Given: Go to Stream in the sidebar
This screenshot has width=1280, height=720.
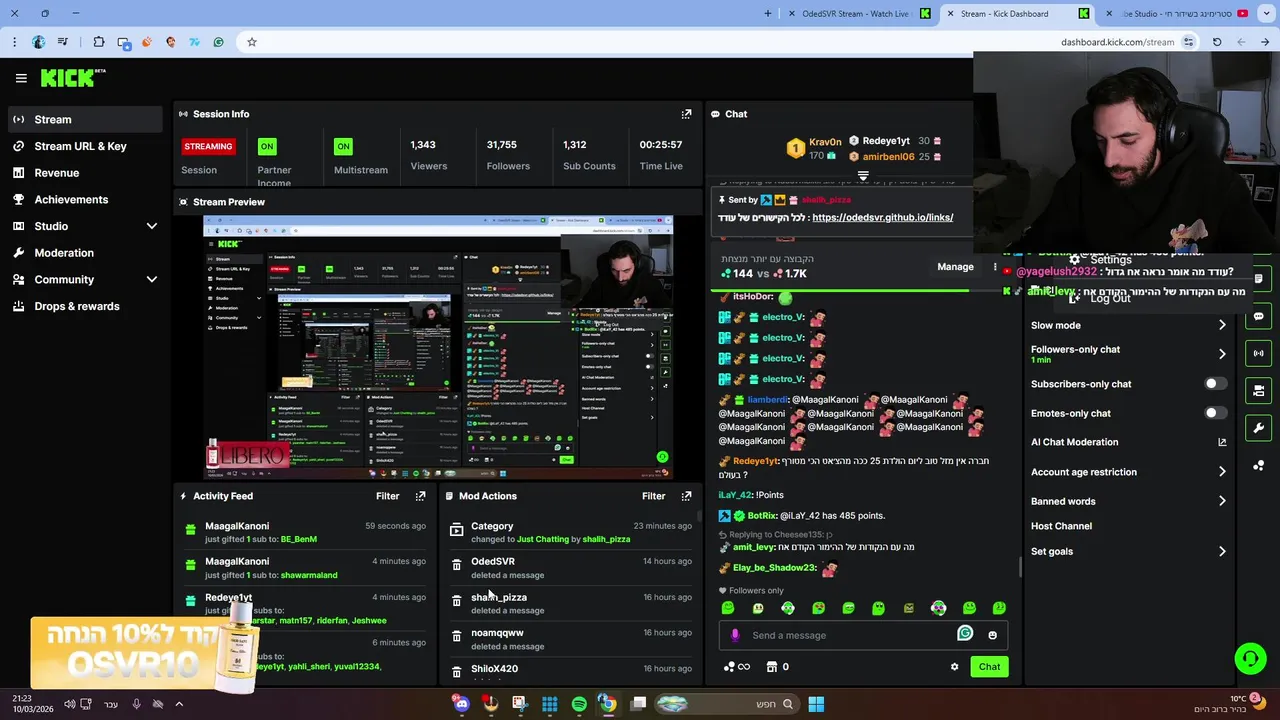Looking at the screenshot, I should [x=86, y=119].
